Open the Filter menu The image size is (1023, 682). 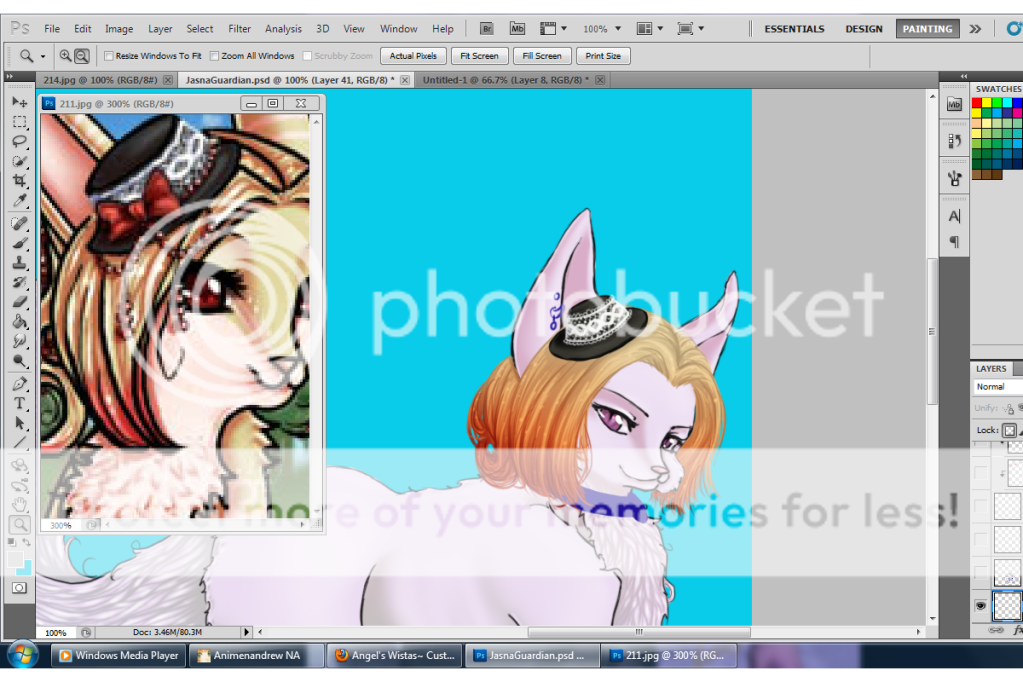pyautogui.click(x=239, y=29)
